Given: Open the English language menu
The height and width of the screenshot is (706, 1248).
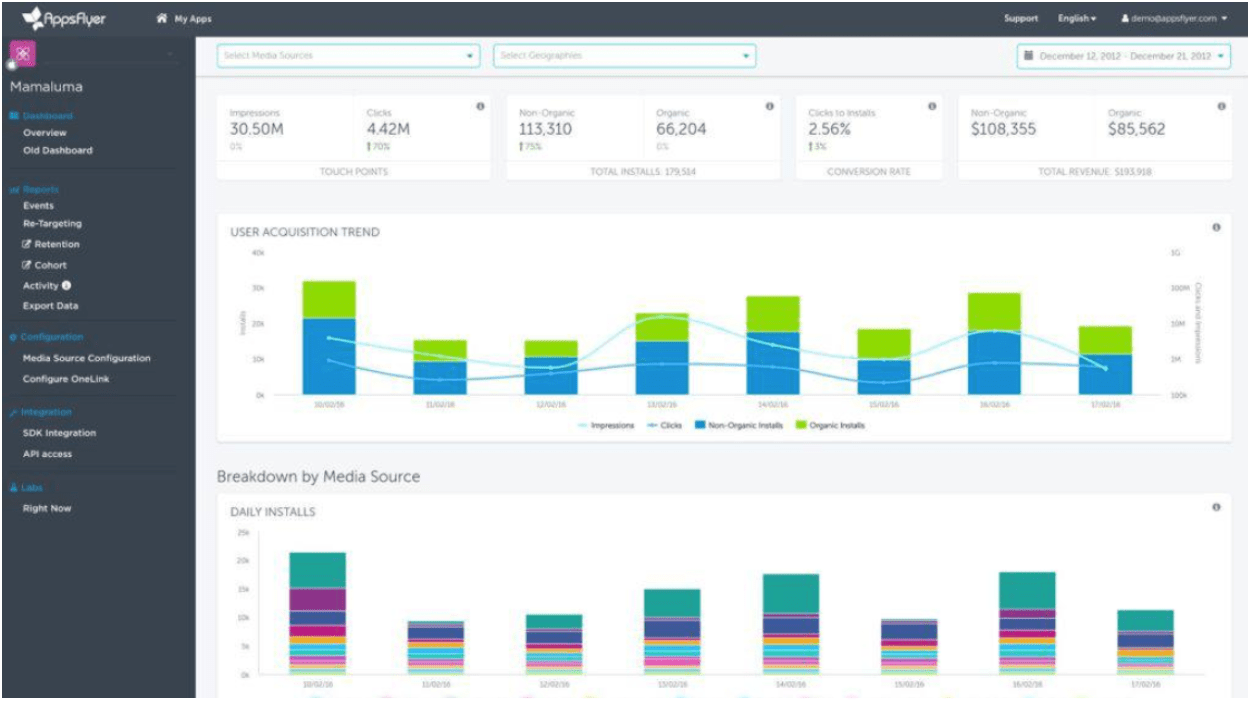Looking at the screenshot, I should pyautogui.click(x=1077, y=19).
